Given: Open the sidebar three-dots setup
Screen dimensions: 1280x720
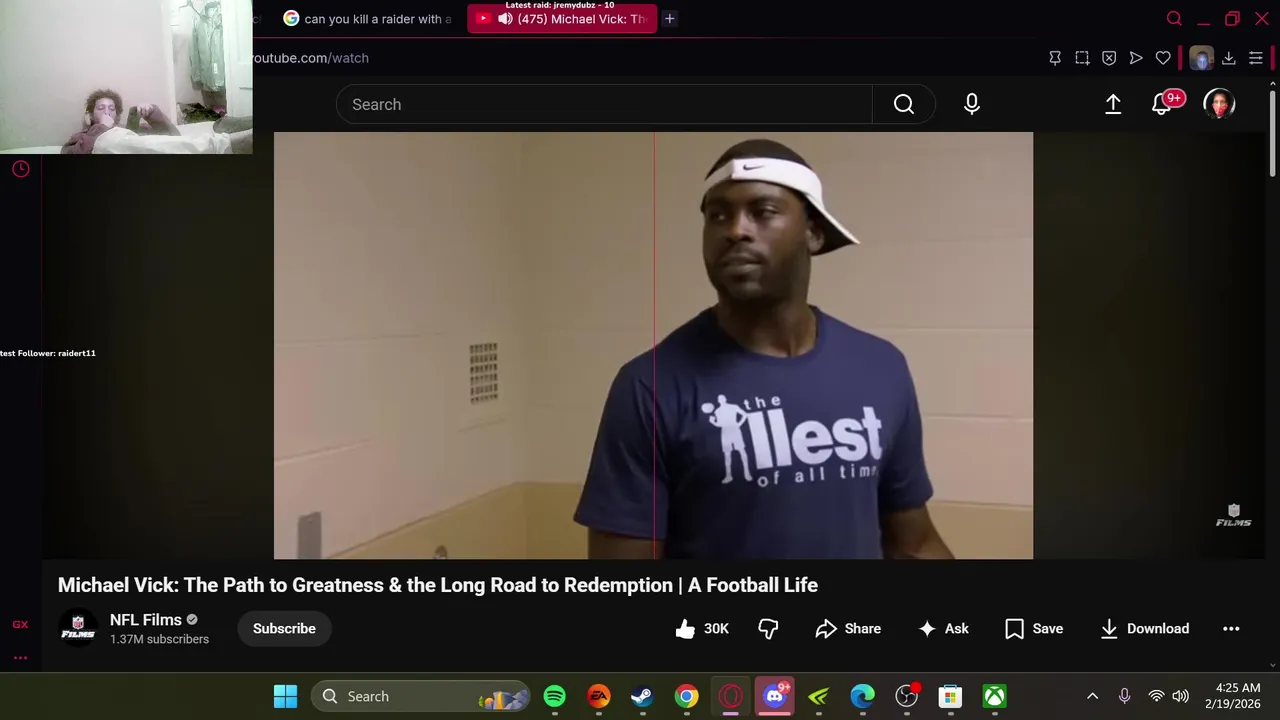Looking at the screenshot, I should point(20,658).
